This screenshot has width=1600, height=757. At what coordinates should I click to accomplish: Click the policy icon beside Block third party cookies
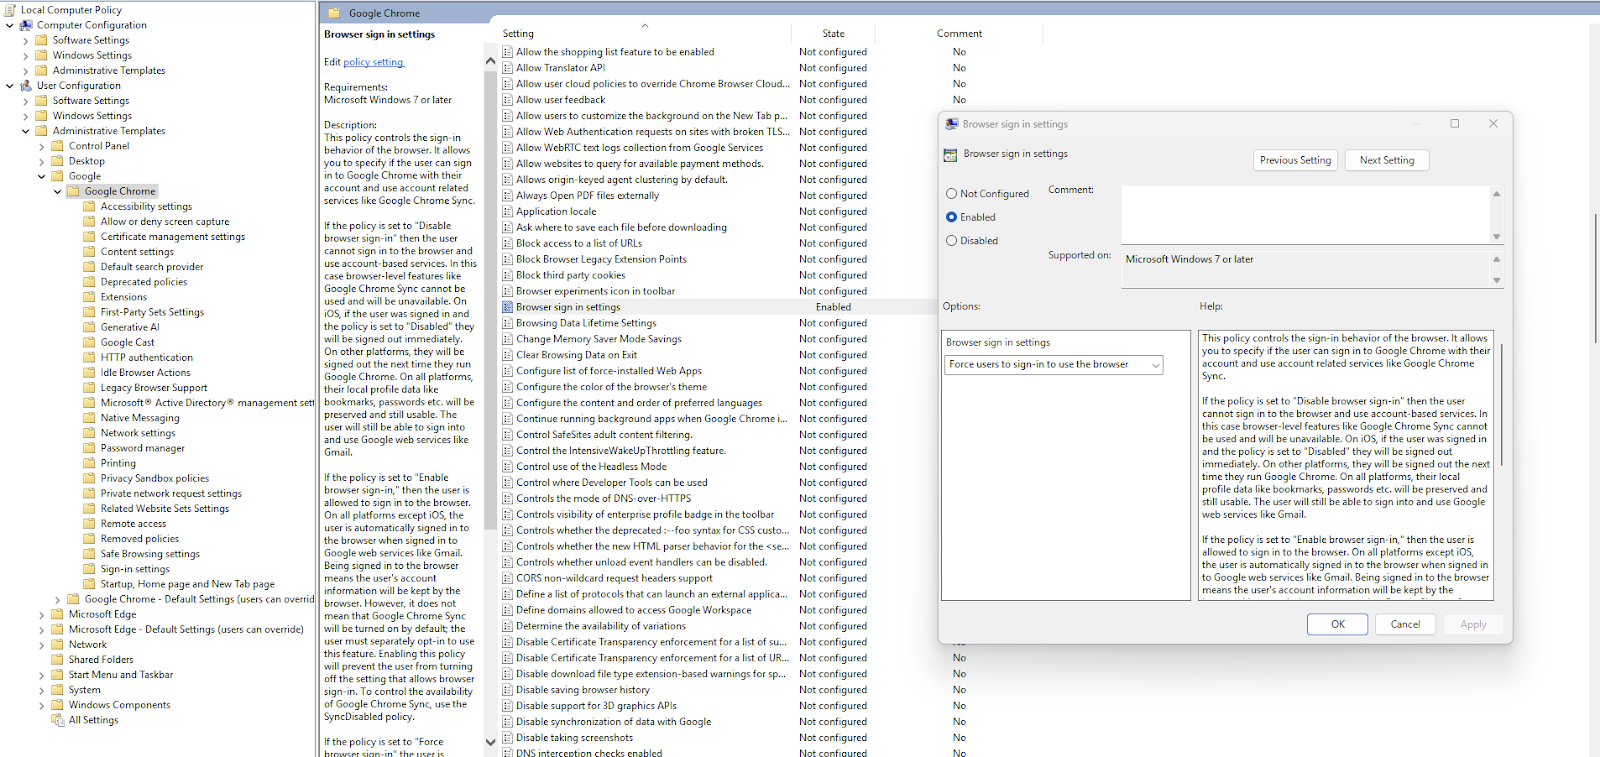point(508,275)
